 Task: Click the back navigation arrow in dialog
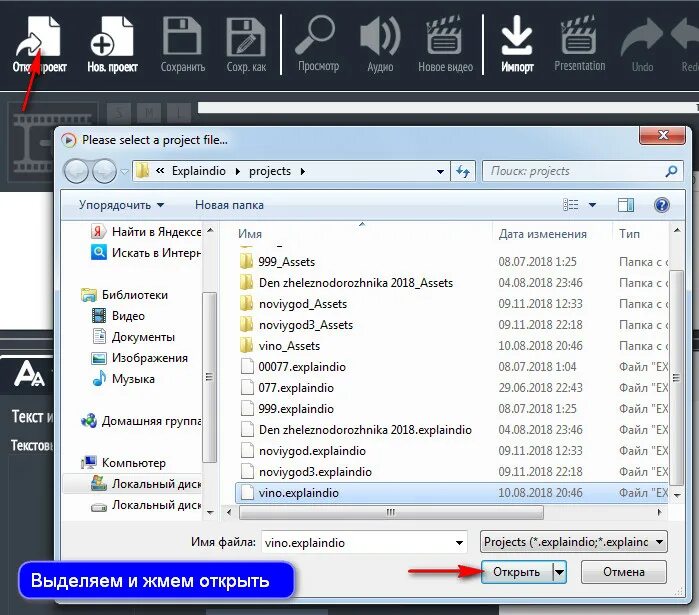point(76,172)
